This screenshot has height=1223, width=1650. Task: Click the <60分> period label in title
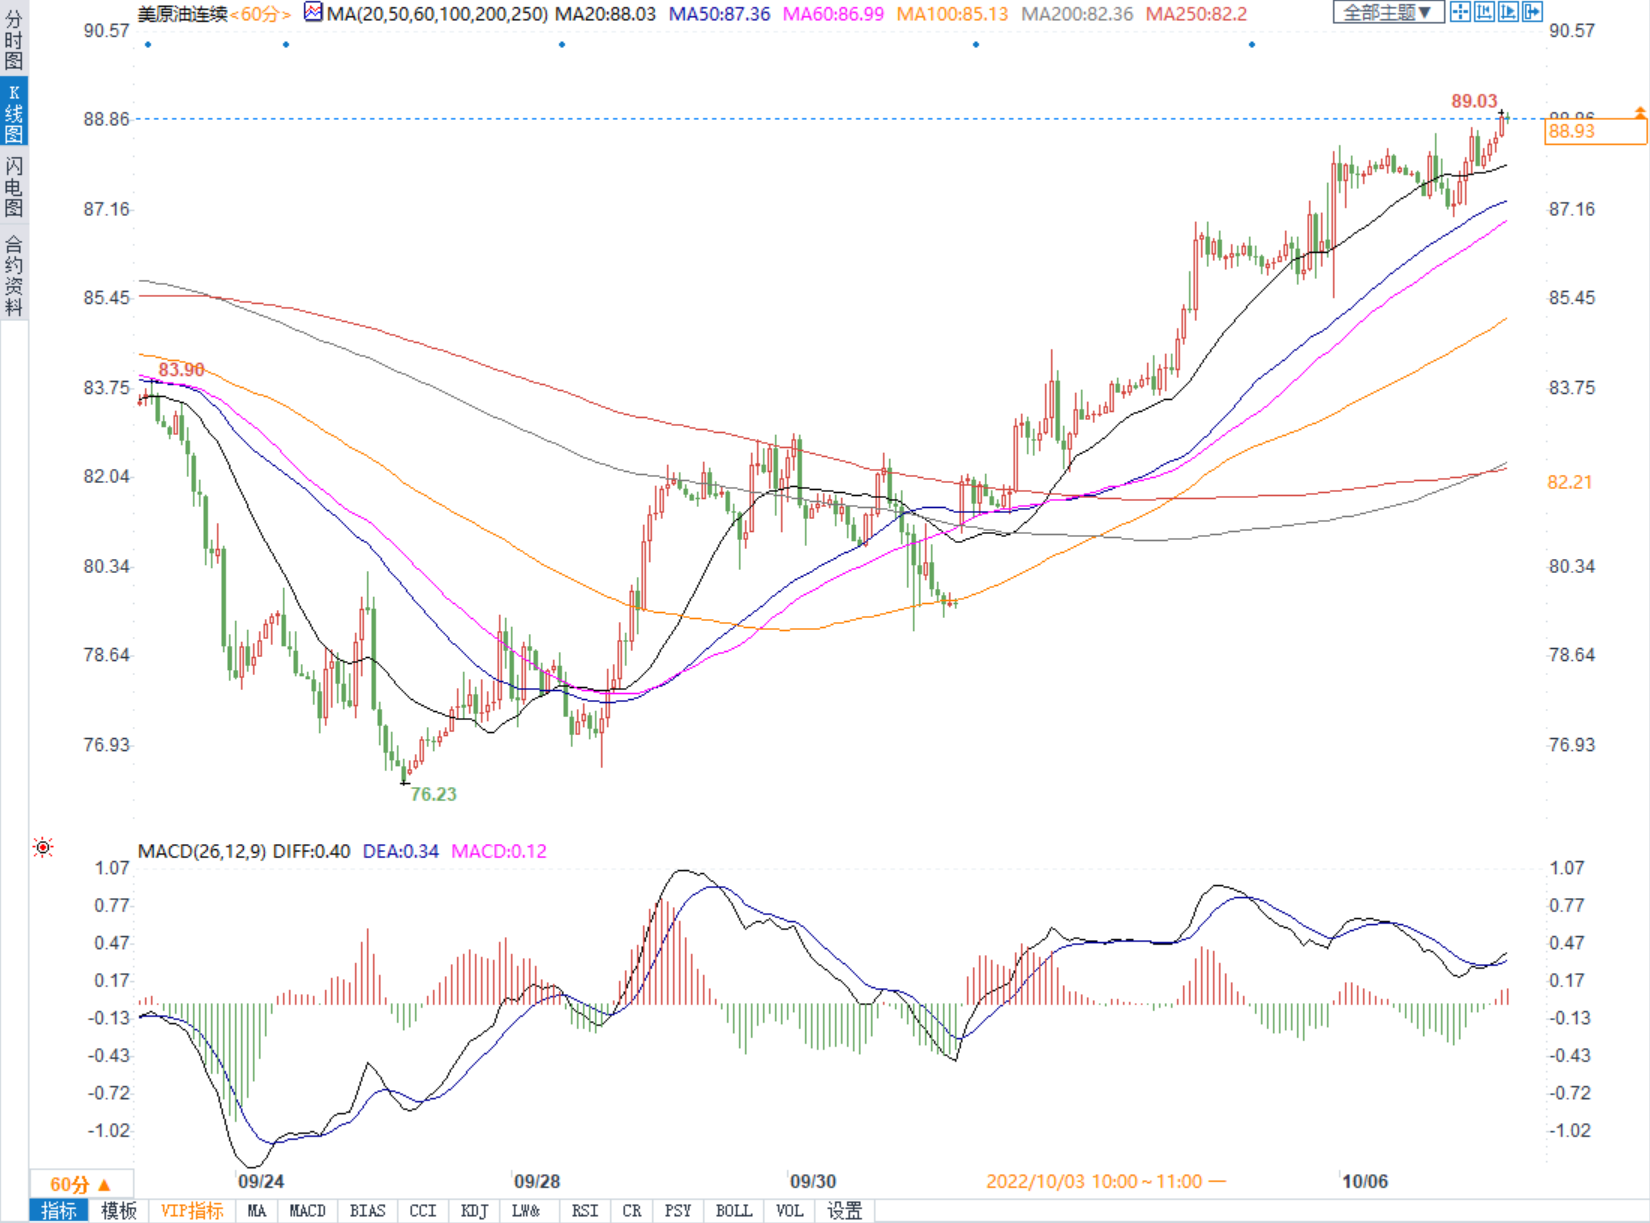click(260, 14)
